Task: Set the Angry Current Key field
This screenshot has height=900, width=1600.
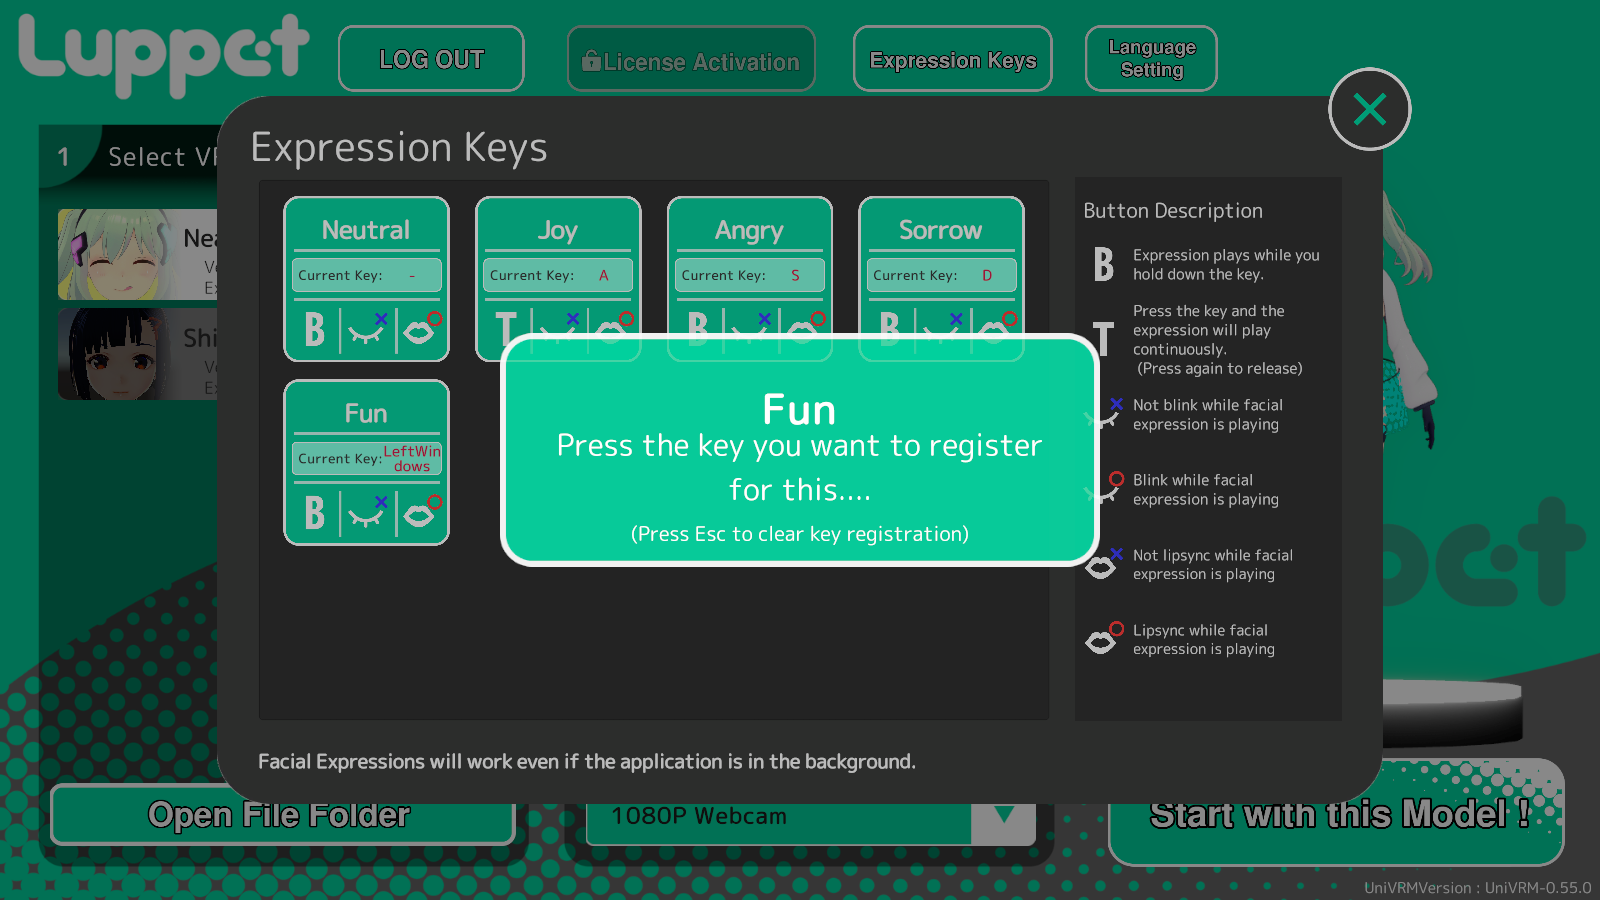Action: (x=750, y=275)
